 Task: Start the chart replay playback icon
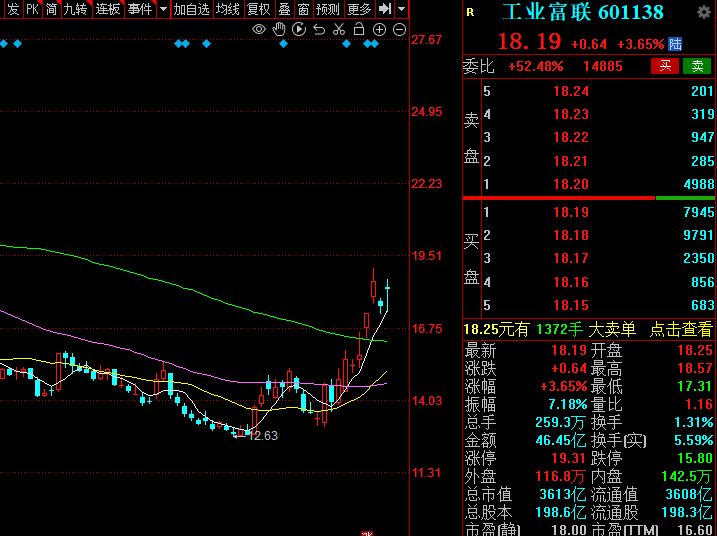[x=299, y=30]
